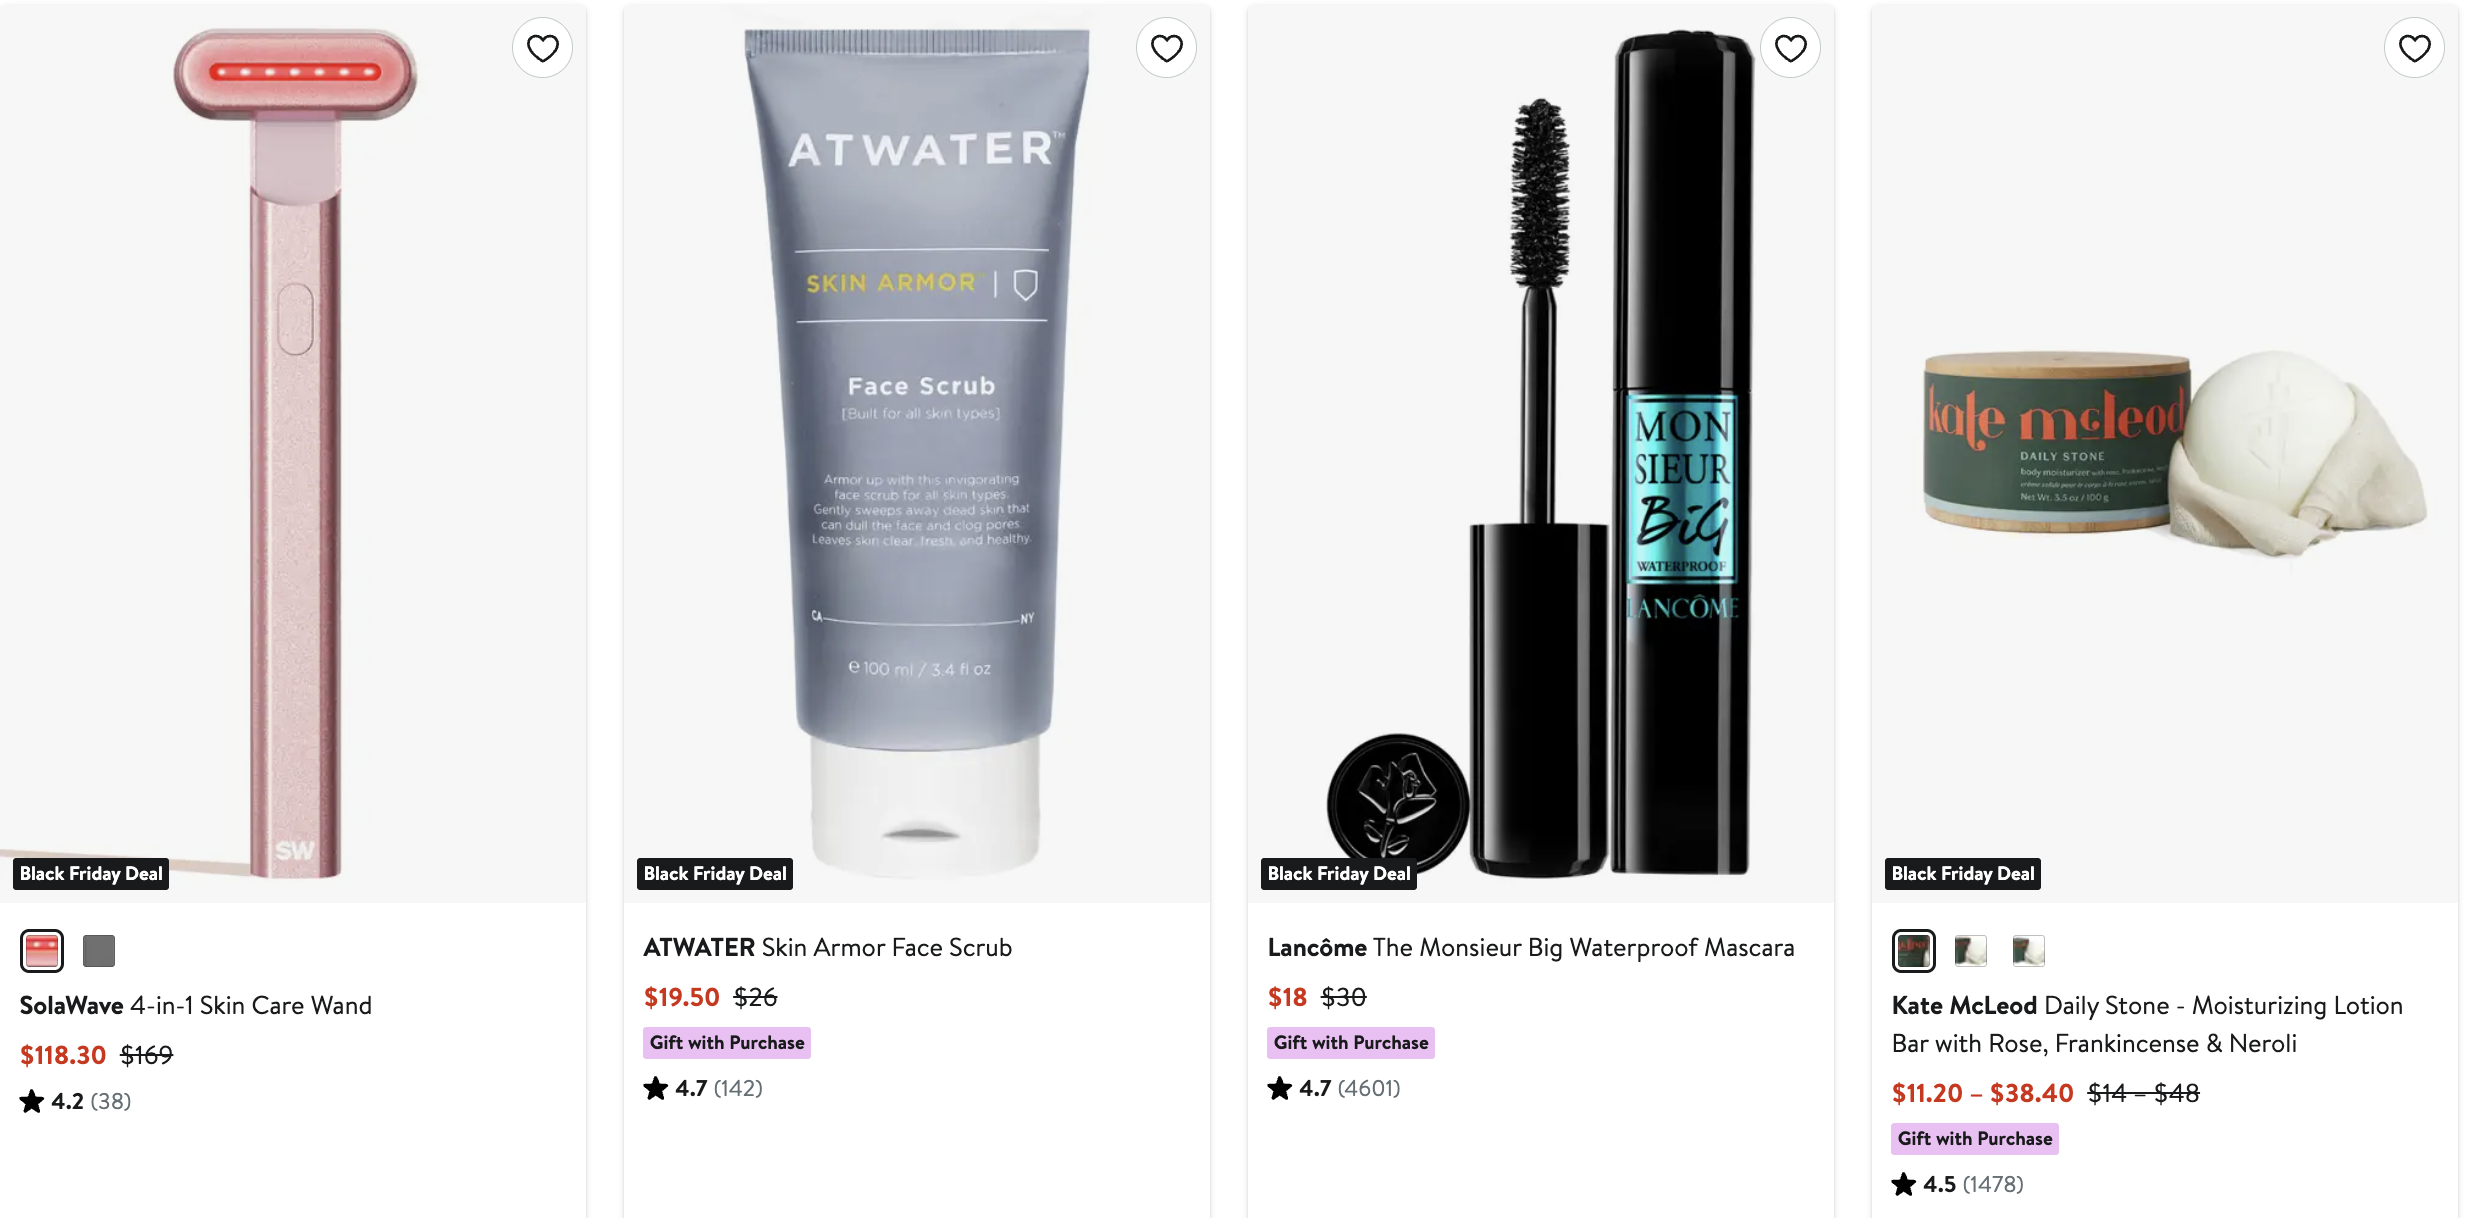Open the Lancôme mascara product image
2468x1218 pixels.
coord(1541,452)
